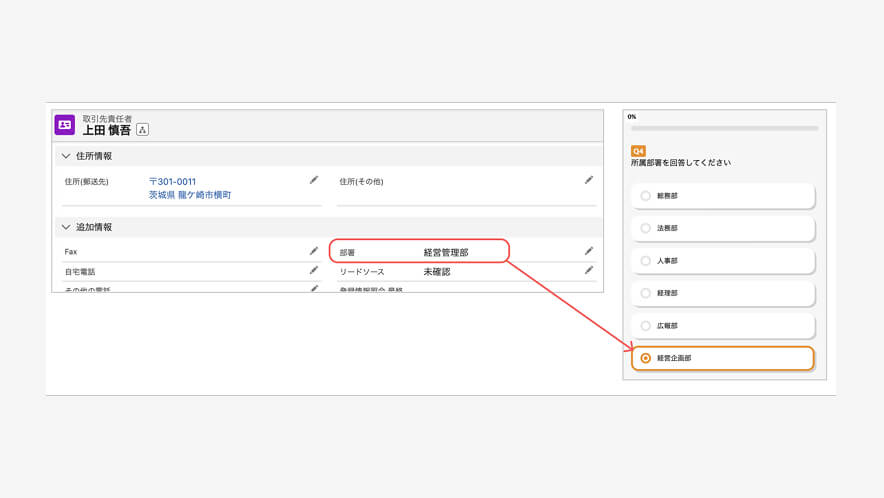Edit the 部署 field with pencil icon
Viewport: 884px width, 498px height.
[x=589, y=251]
